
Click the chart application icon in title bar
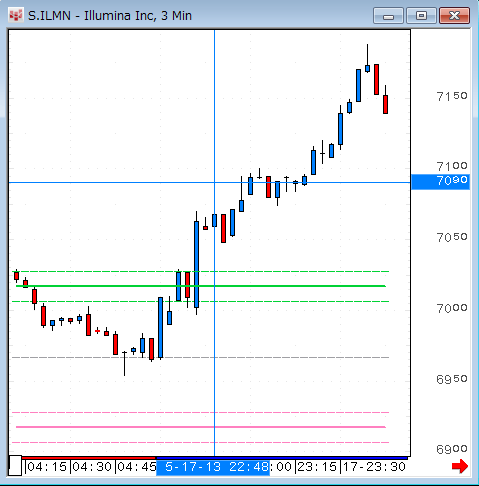pos(16,16)
